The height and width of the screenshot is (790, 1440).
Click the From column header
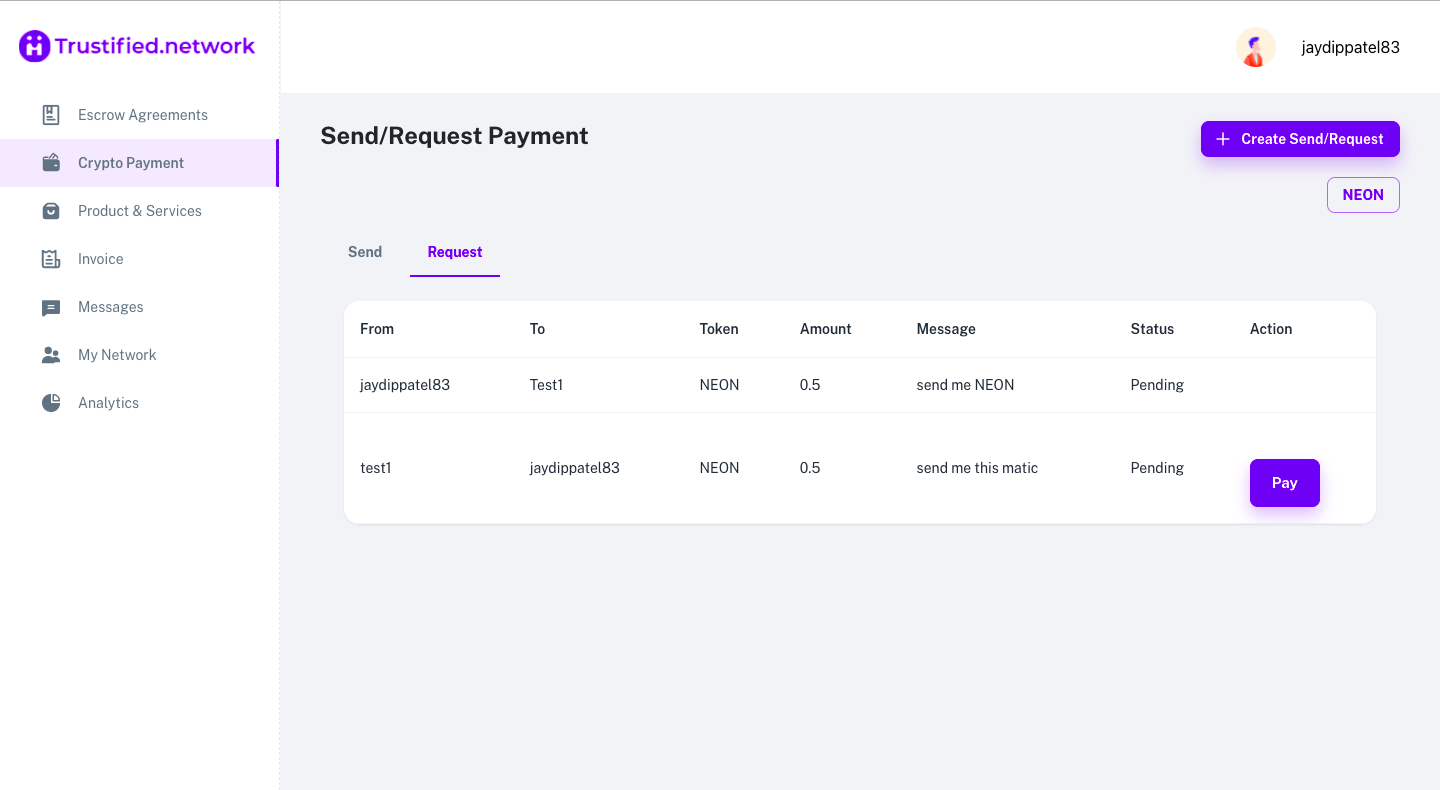pos(377,329)
